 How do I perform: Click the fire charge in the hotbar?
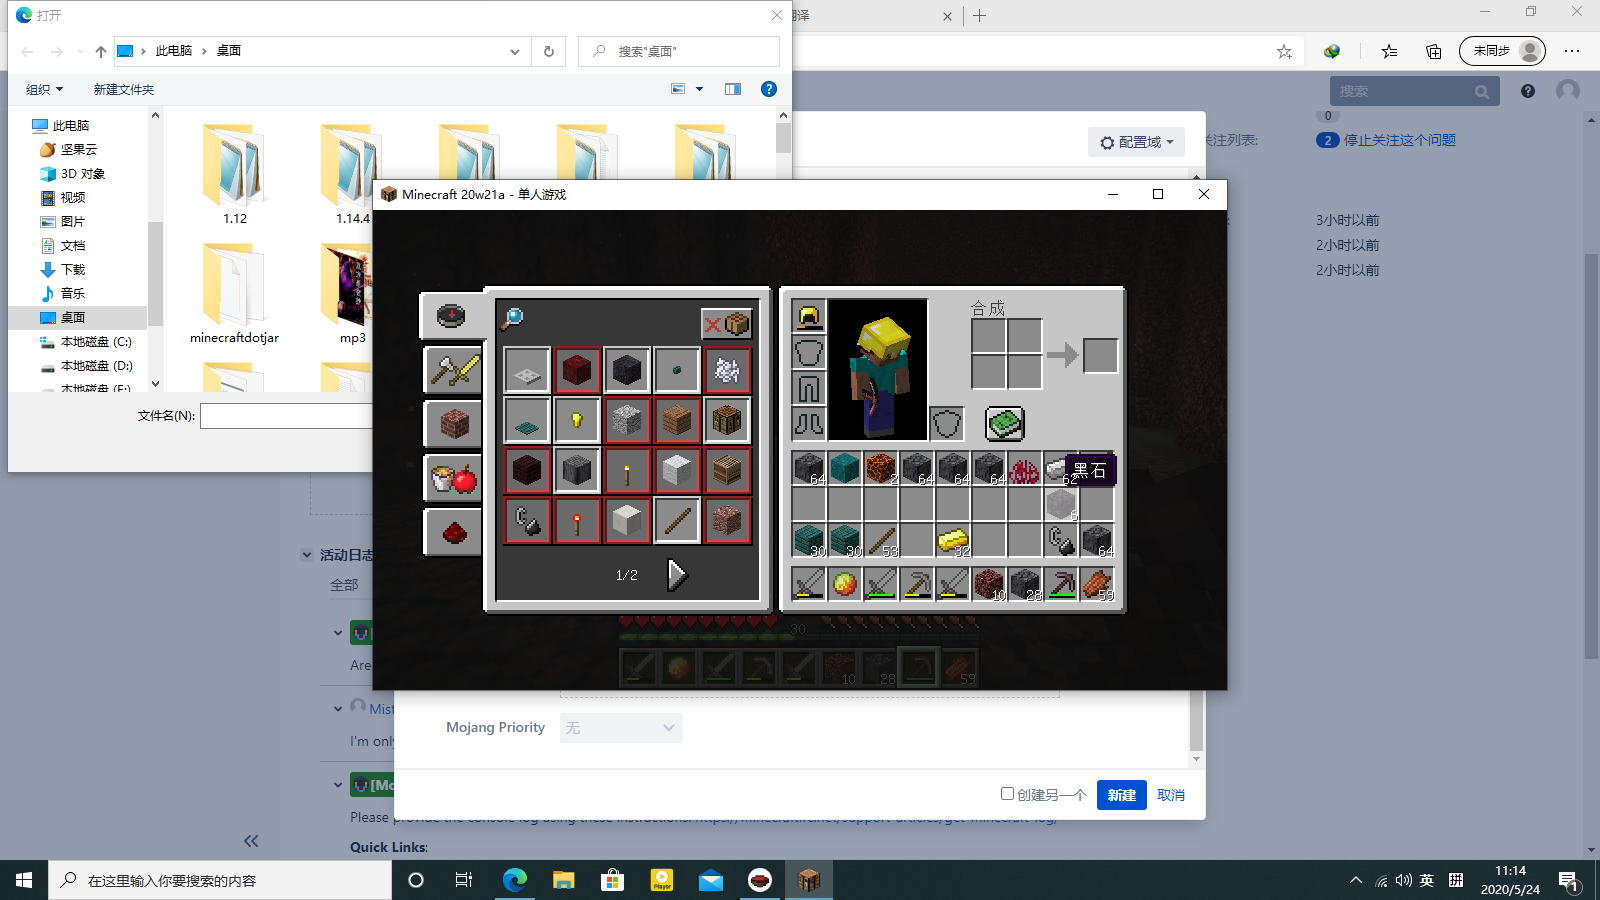845,584
